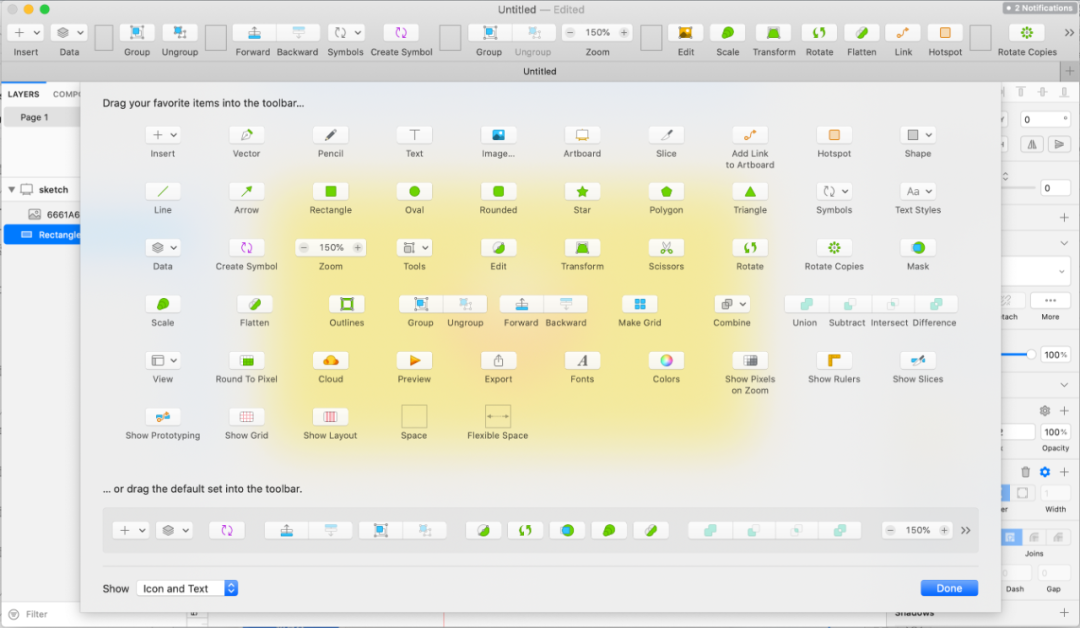Image resolution: width=1080 pixels, height=628 pixels.
Task: Select the Export item
Action: [x=498, y=361]
